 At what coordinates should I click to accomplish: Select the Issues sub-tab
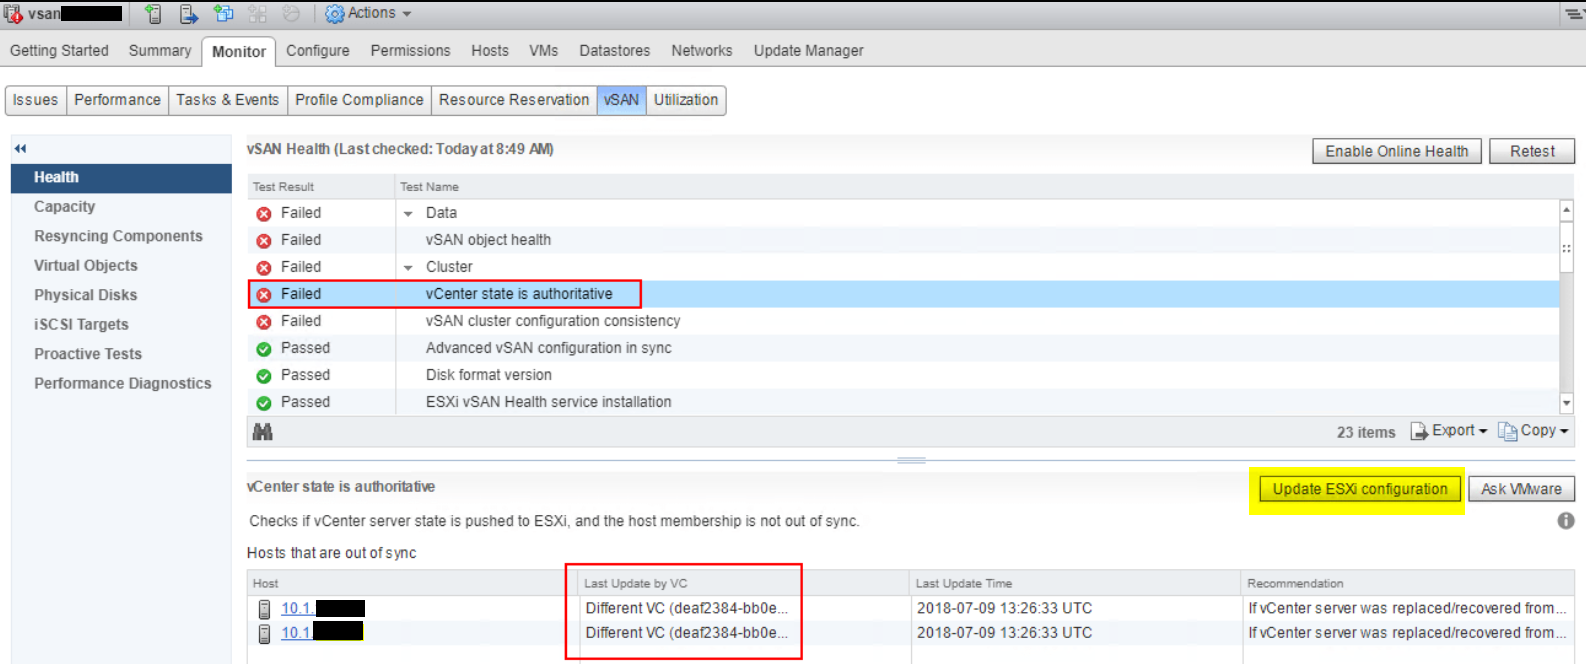click(36, 100)
